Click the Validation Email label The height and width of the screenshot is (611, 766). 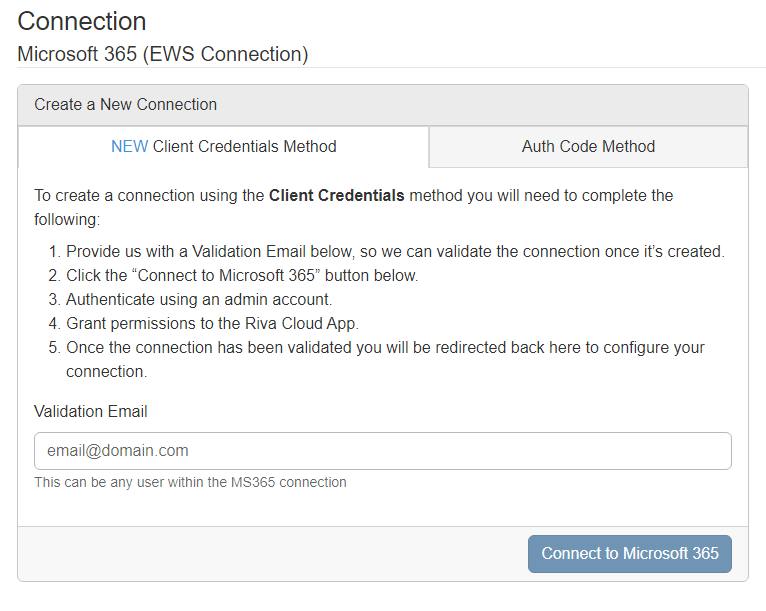[x=91, y=411]
